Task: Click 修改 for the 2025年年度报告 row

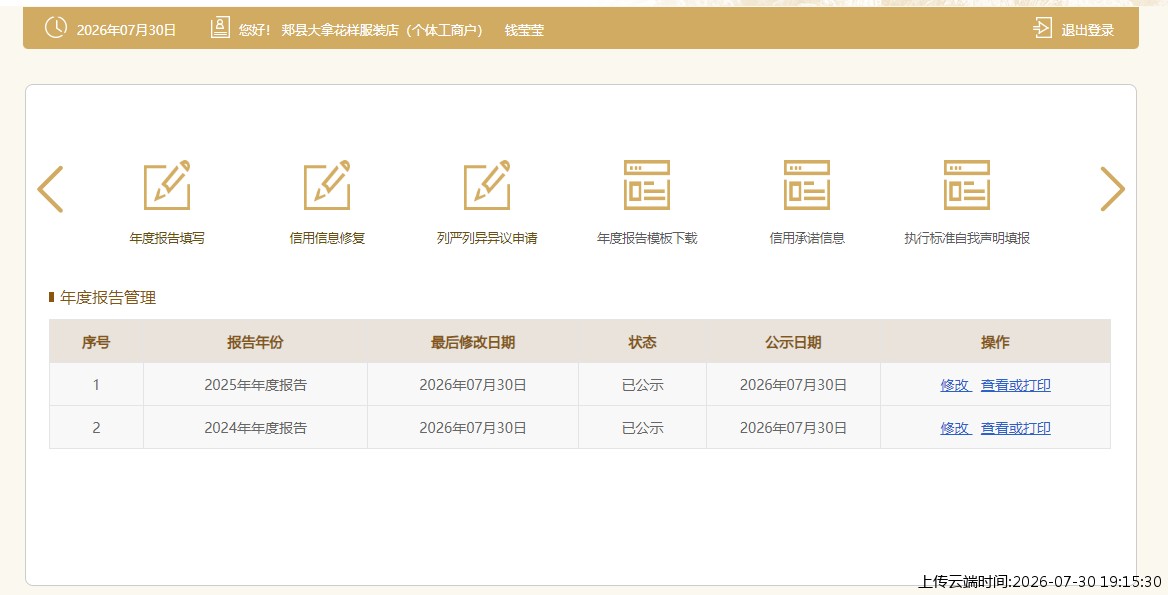Action: click(956, 385)
